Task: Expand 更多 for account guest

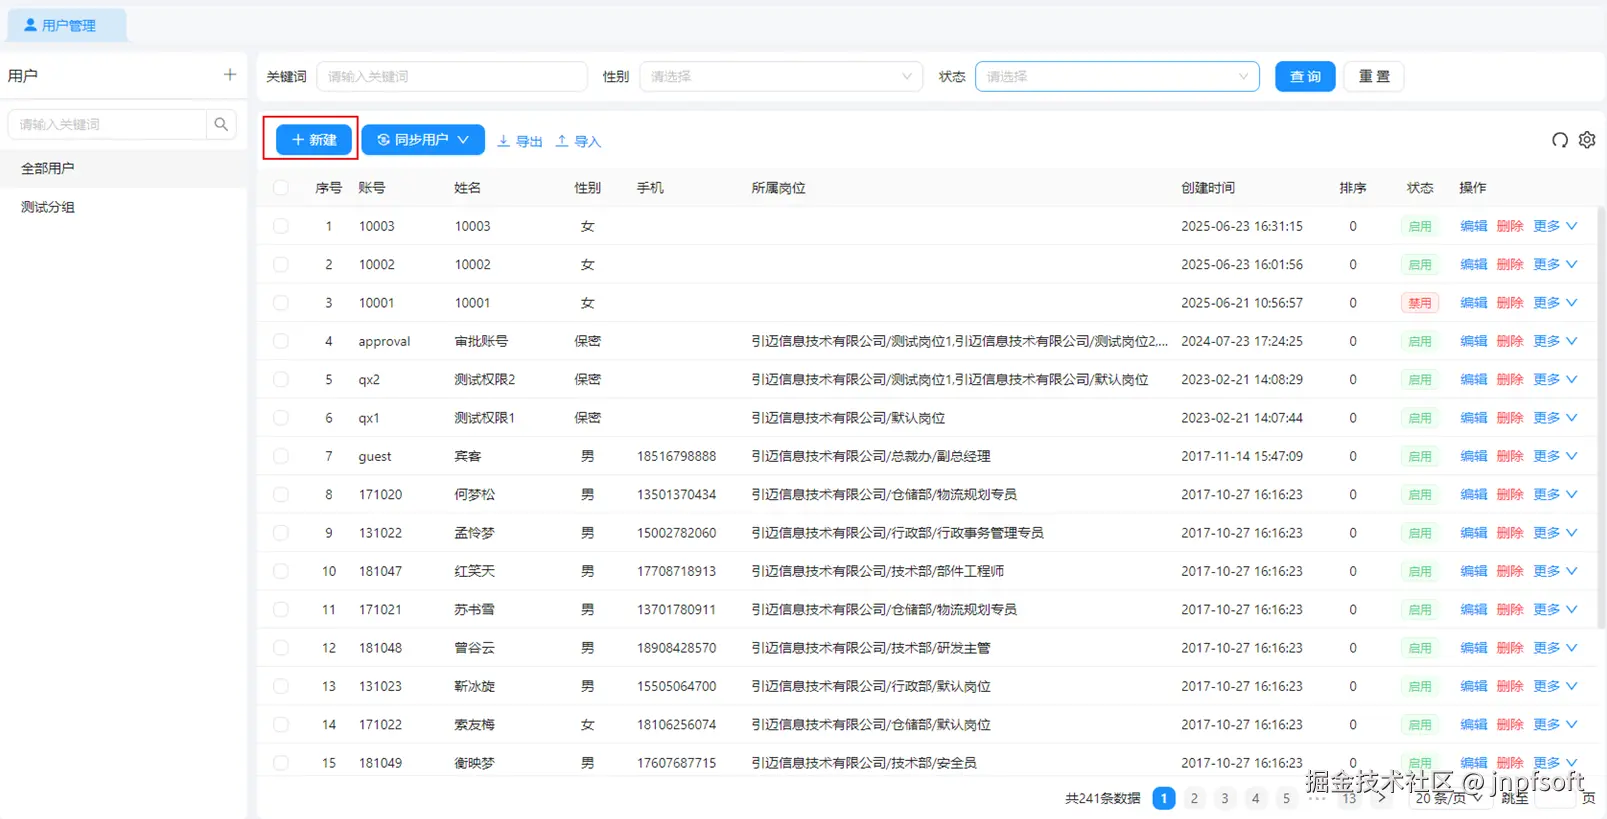Action: tap(1555, 456)
